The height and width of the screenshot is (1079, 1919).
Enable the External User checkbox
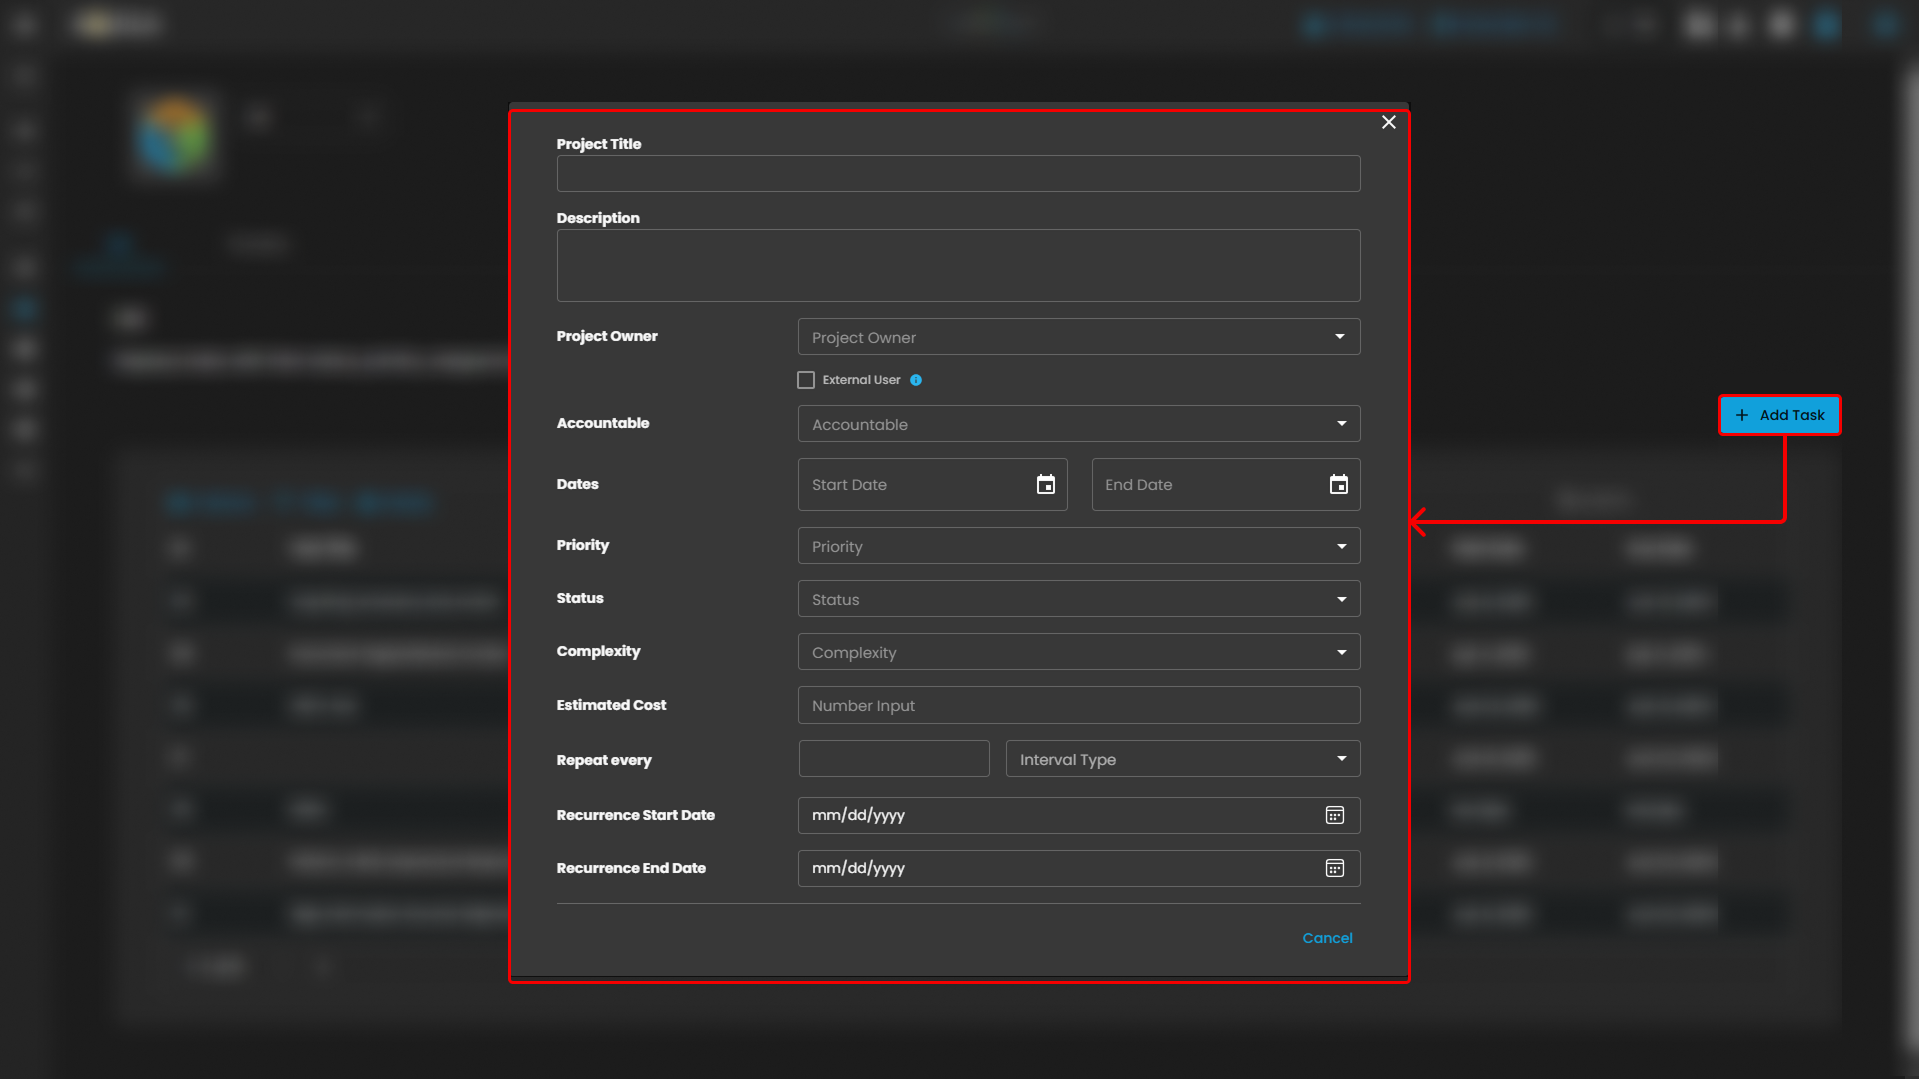[x=806, y=380]
